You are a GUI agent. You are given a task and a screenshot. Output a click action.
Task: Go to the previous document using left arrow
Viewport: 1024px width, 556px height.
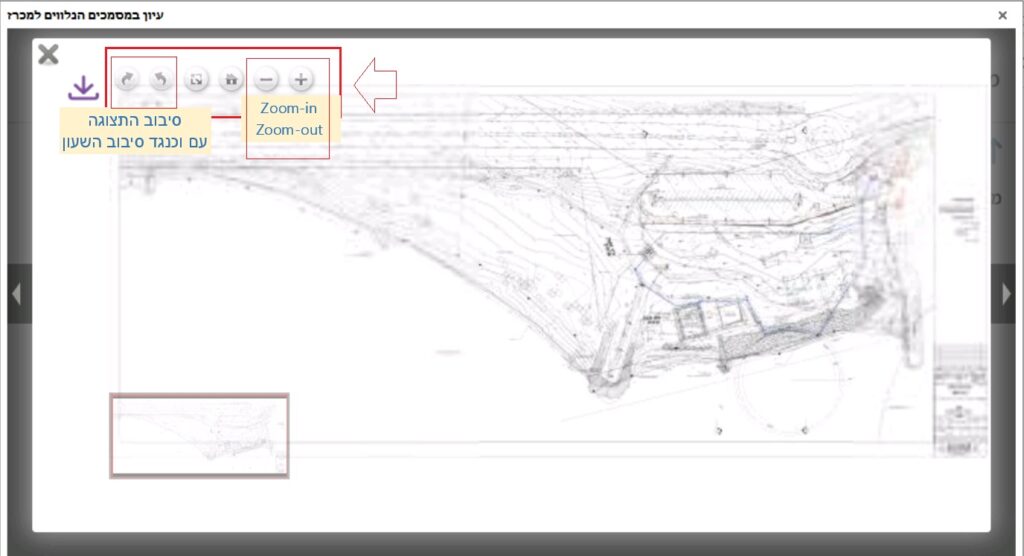coord(16,293)
